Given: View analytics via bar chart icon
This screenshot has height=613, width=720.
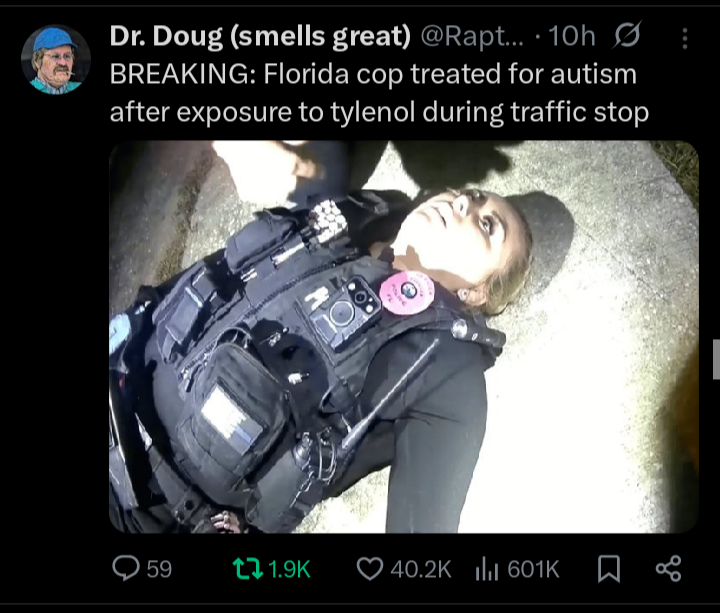Looking at the screenshot, I should click(487, 569).
